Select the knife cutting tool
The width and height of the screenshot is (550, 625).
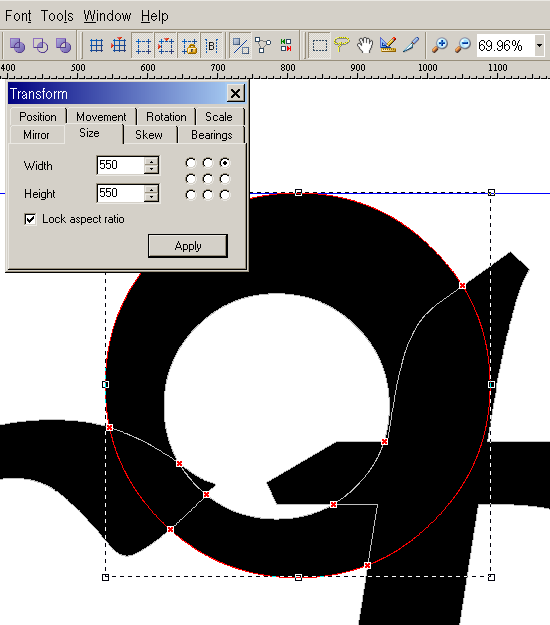411,45
